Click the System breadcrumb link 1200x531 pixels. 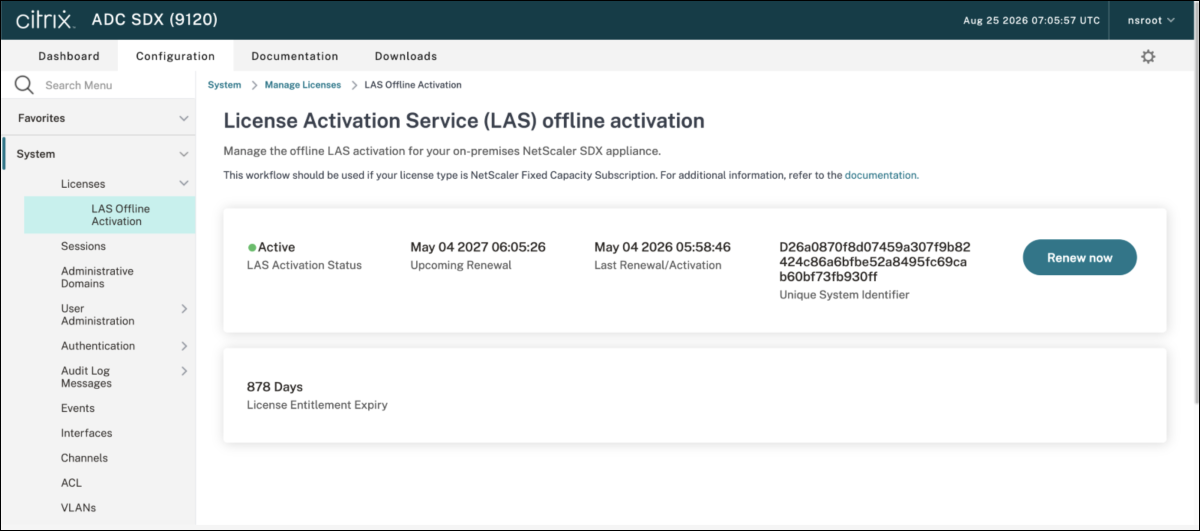click(224, 85)
